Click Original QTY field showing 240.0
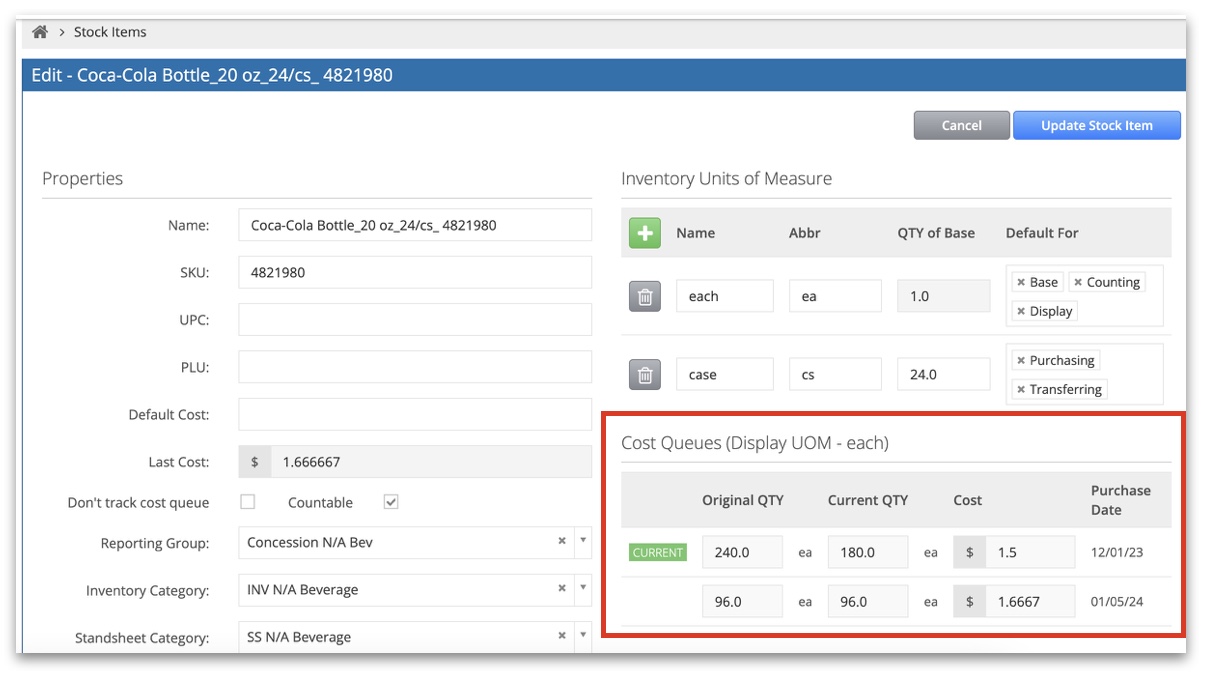 (x=742, y=552)
